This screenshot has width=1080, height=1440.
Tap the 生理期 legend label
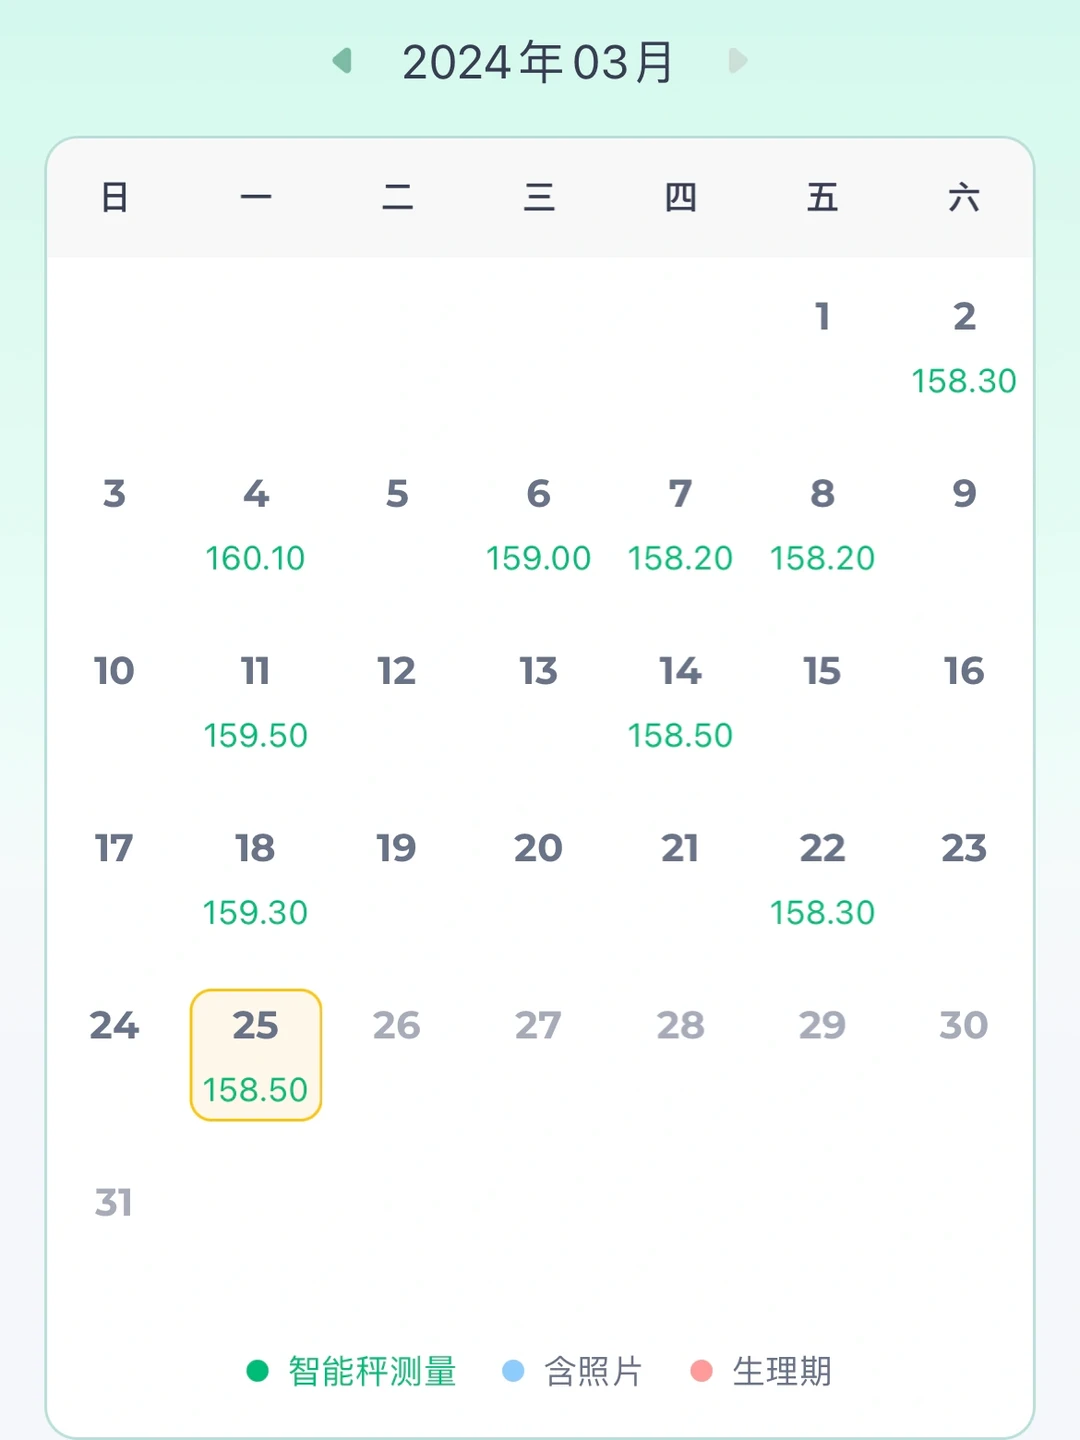[x=781, y=1371]
